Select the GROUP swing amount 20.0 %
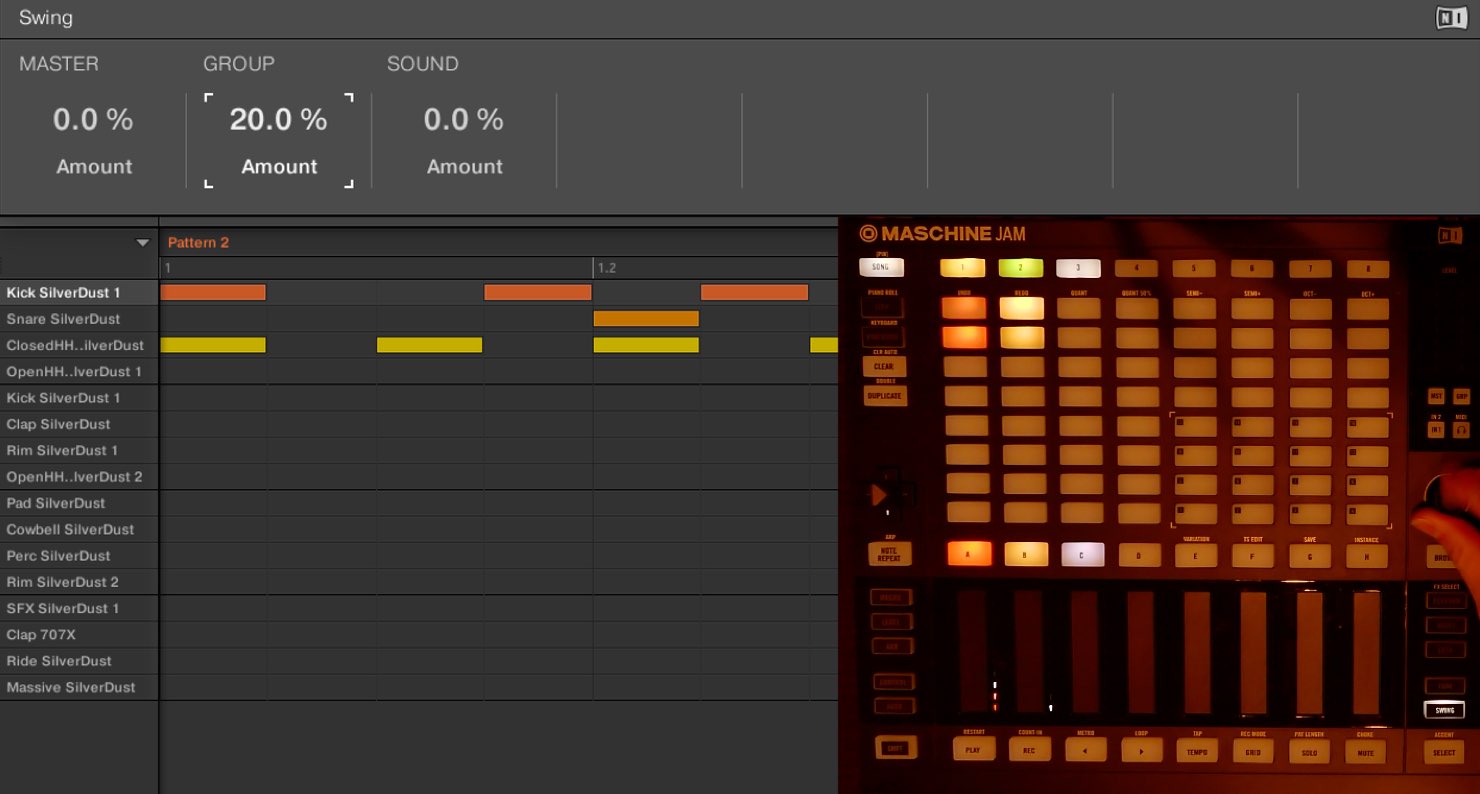 point(279,119)
